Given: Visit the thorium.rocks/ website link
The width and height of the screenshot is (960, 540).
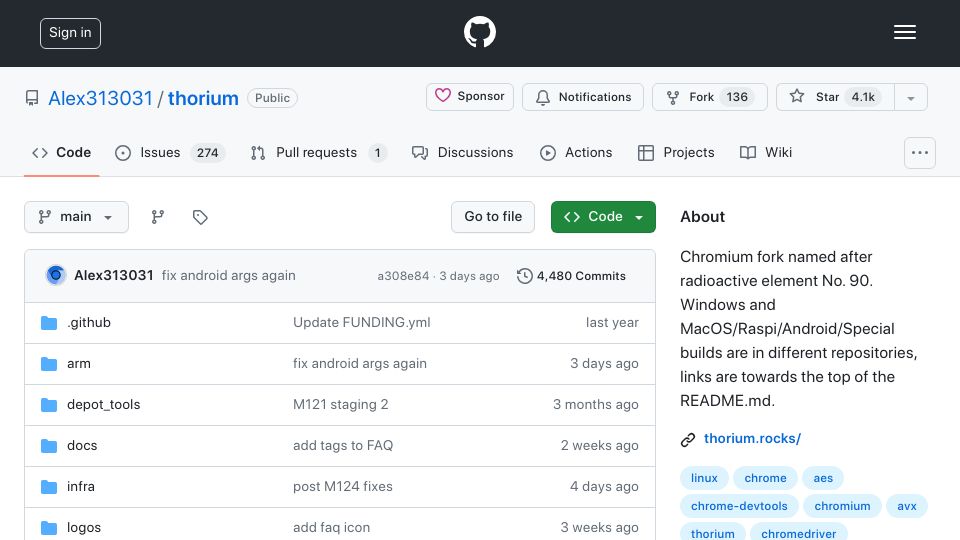Looking at the screenshot, I should [x=752, y=438].
